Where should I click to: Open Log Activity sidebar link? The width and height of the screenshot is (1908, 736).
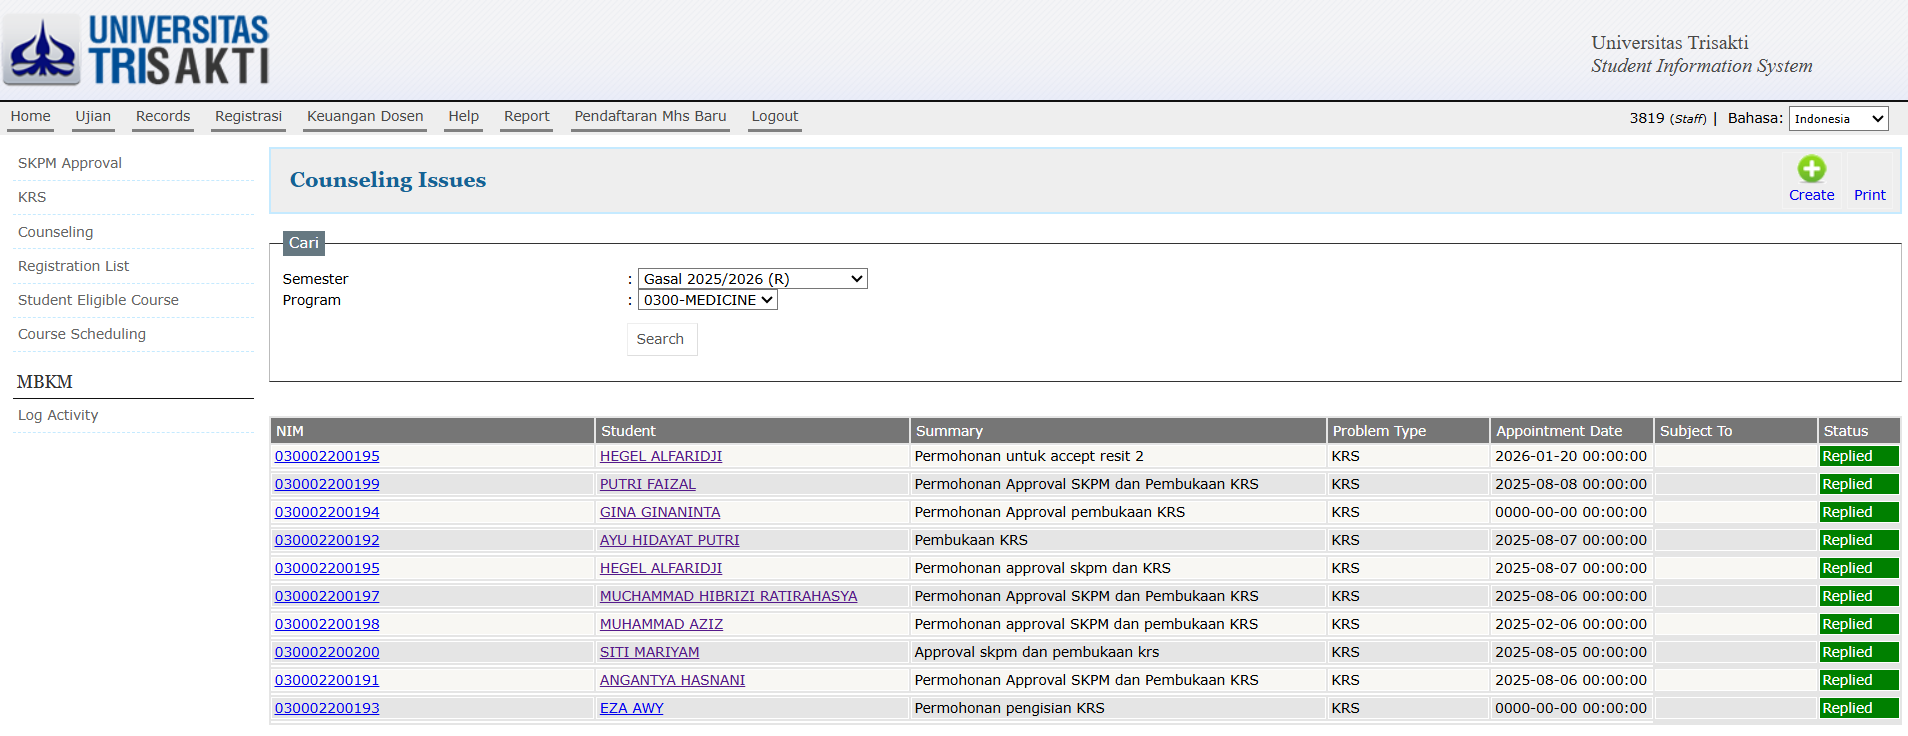coord(58,415)
